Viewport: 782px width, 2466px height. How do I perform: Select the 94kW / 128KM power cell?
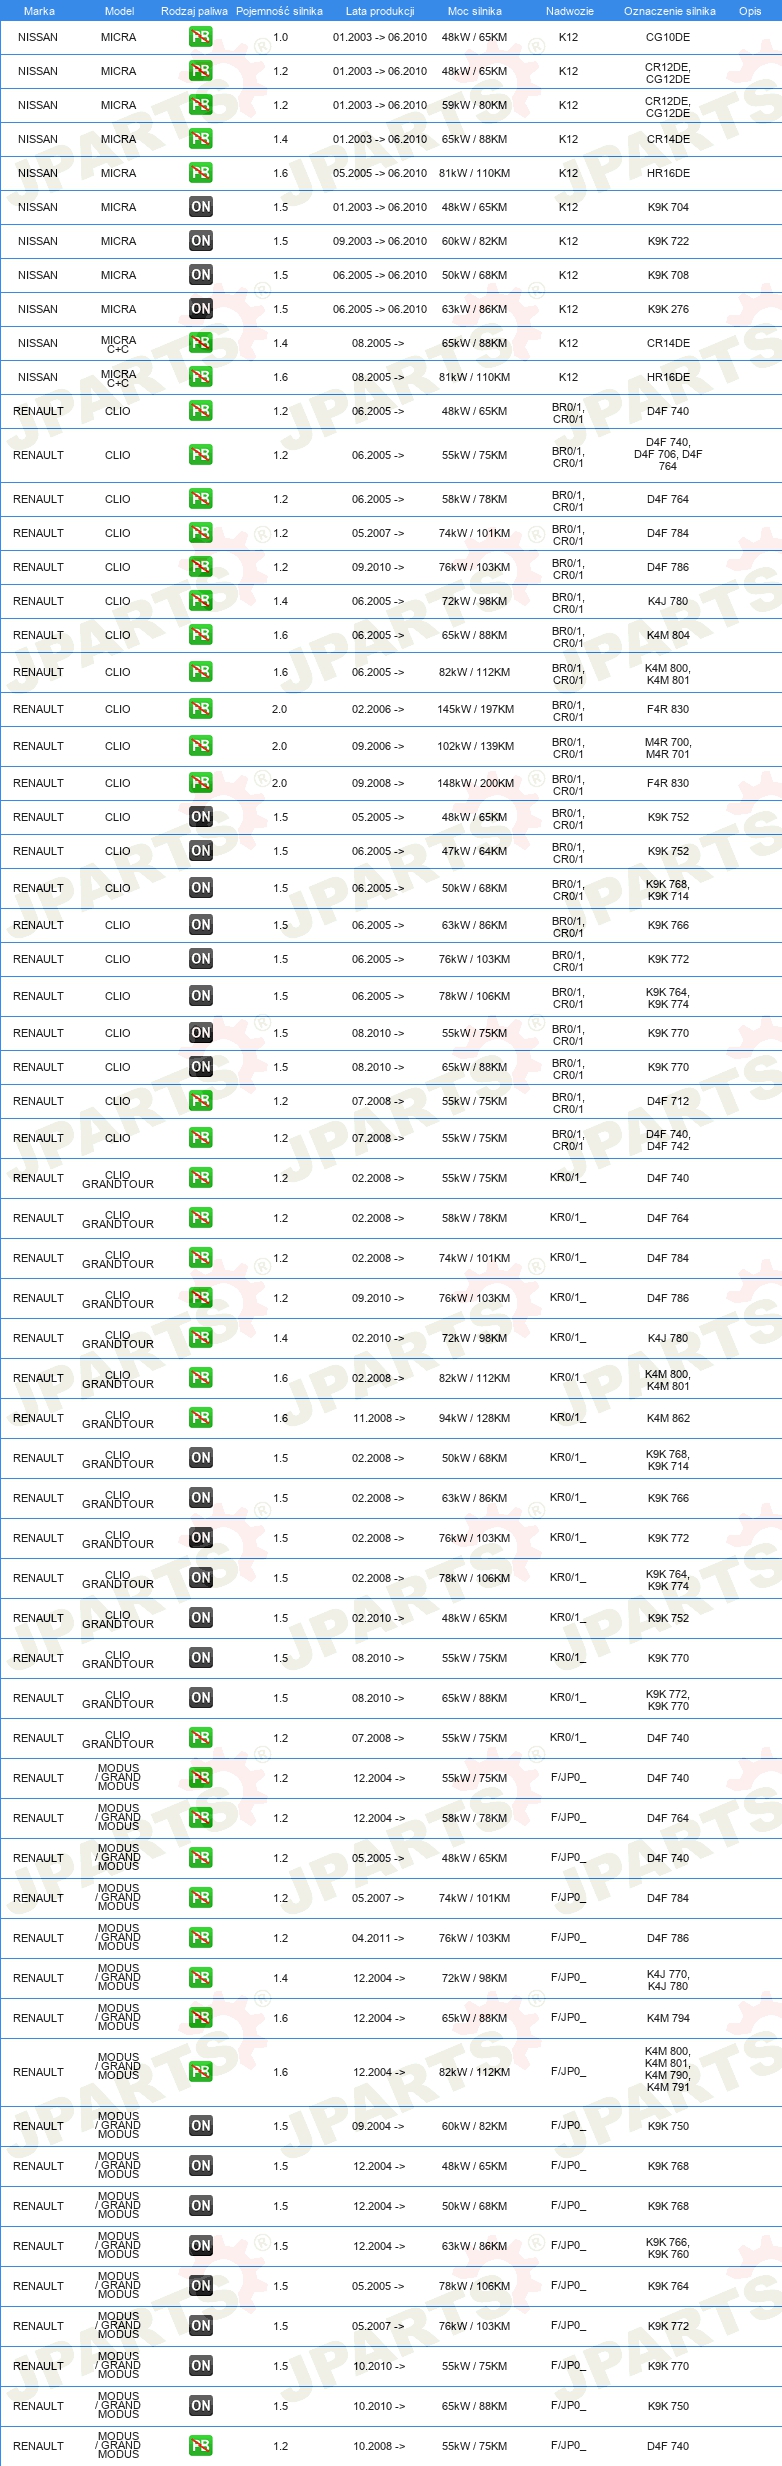pyautogui.click(x=474, y=1418)
